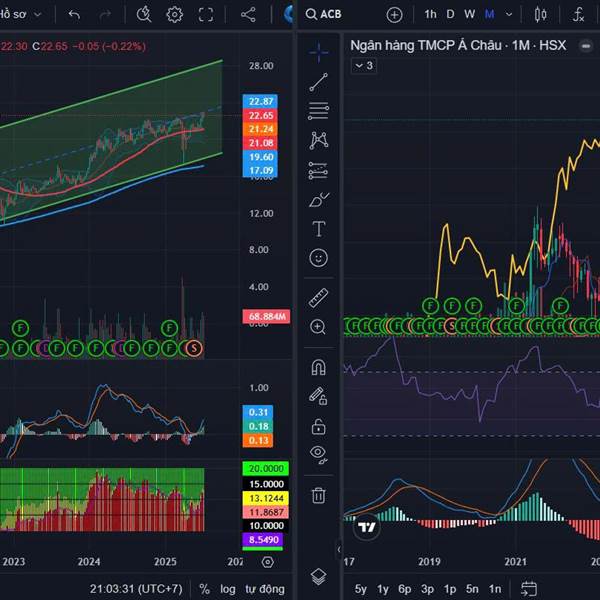Select the crosshair cursor tool

click(x=318, y=52)
